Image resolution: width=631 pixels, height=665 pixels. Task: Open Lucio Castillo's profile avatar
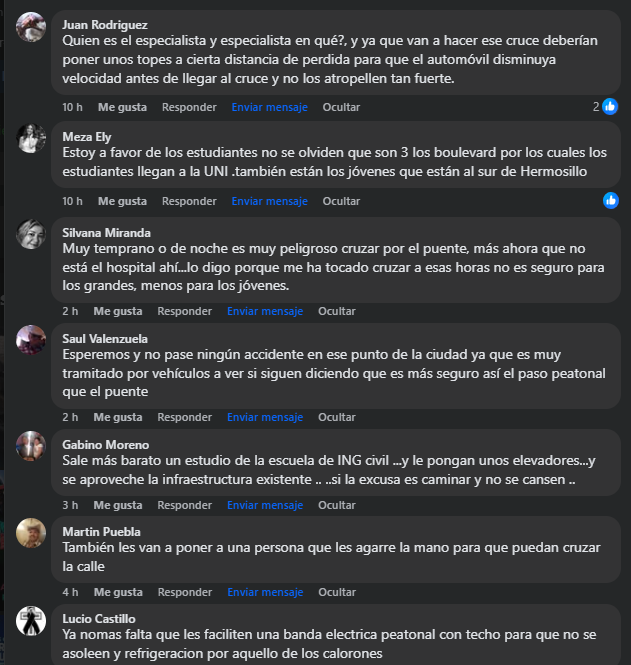point(31,620)
